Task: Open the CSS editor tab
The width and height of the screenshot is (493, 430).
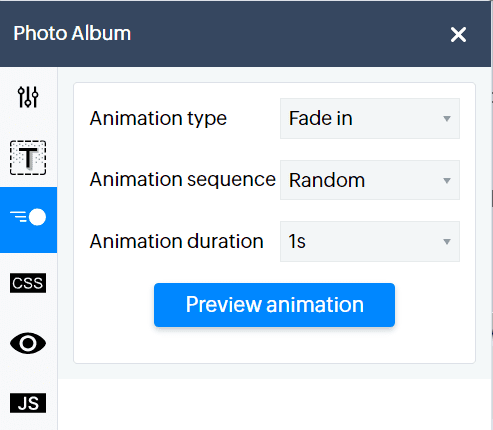Action: click(x=28, y=283)
